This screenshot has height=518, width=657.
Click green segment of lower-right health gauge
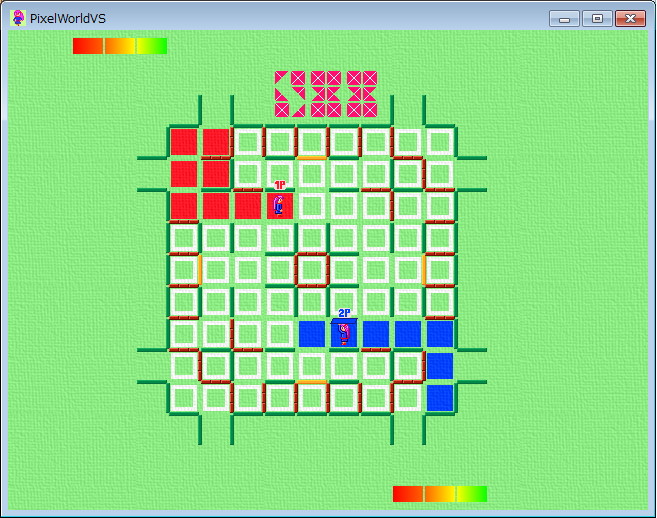pyautogui.click(x=472, y=494)
